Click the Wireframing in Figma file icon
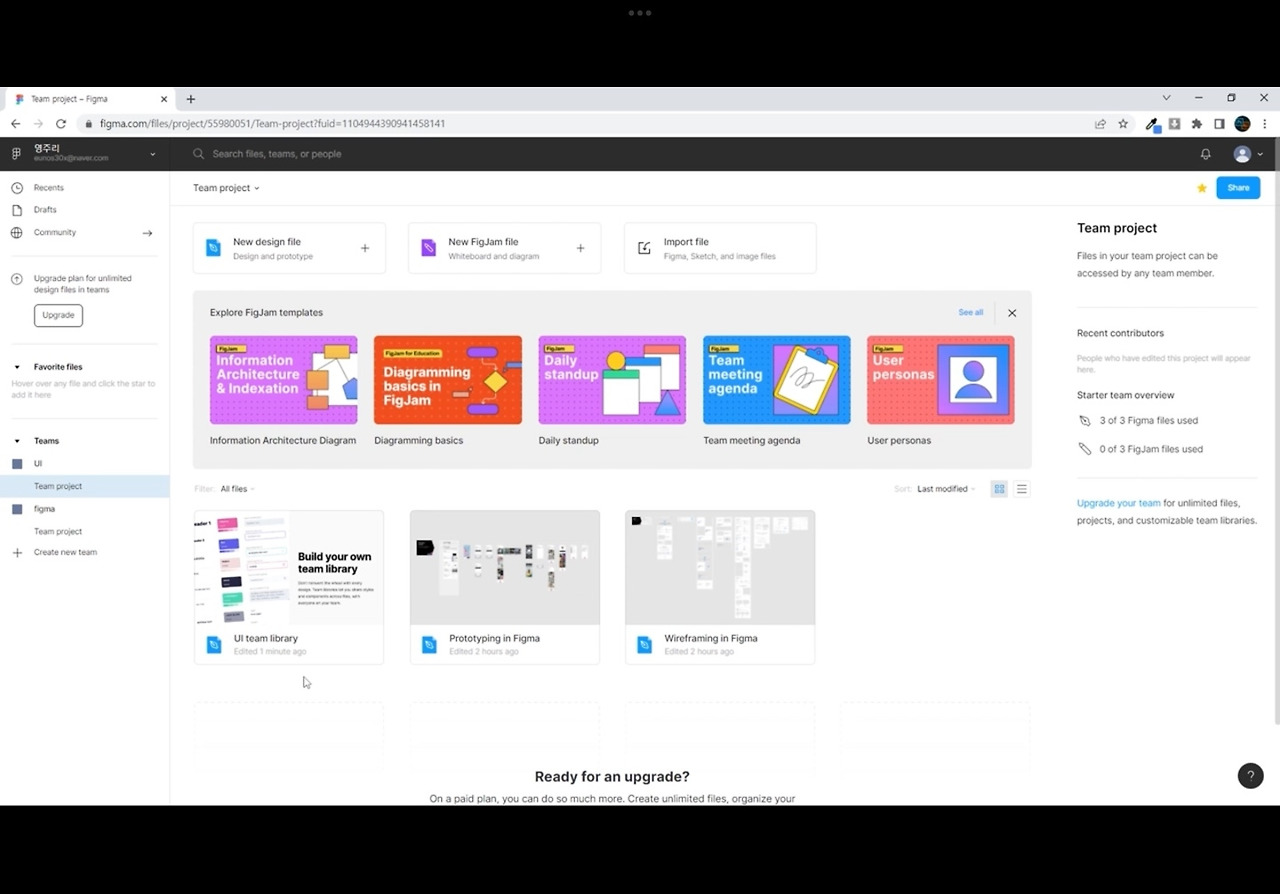 (644, 645)
